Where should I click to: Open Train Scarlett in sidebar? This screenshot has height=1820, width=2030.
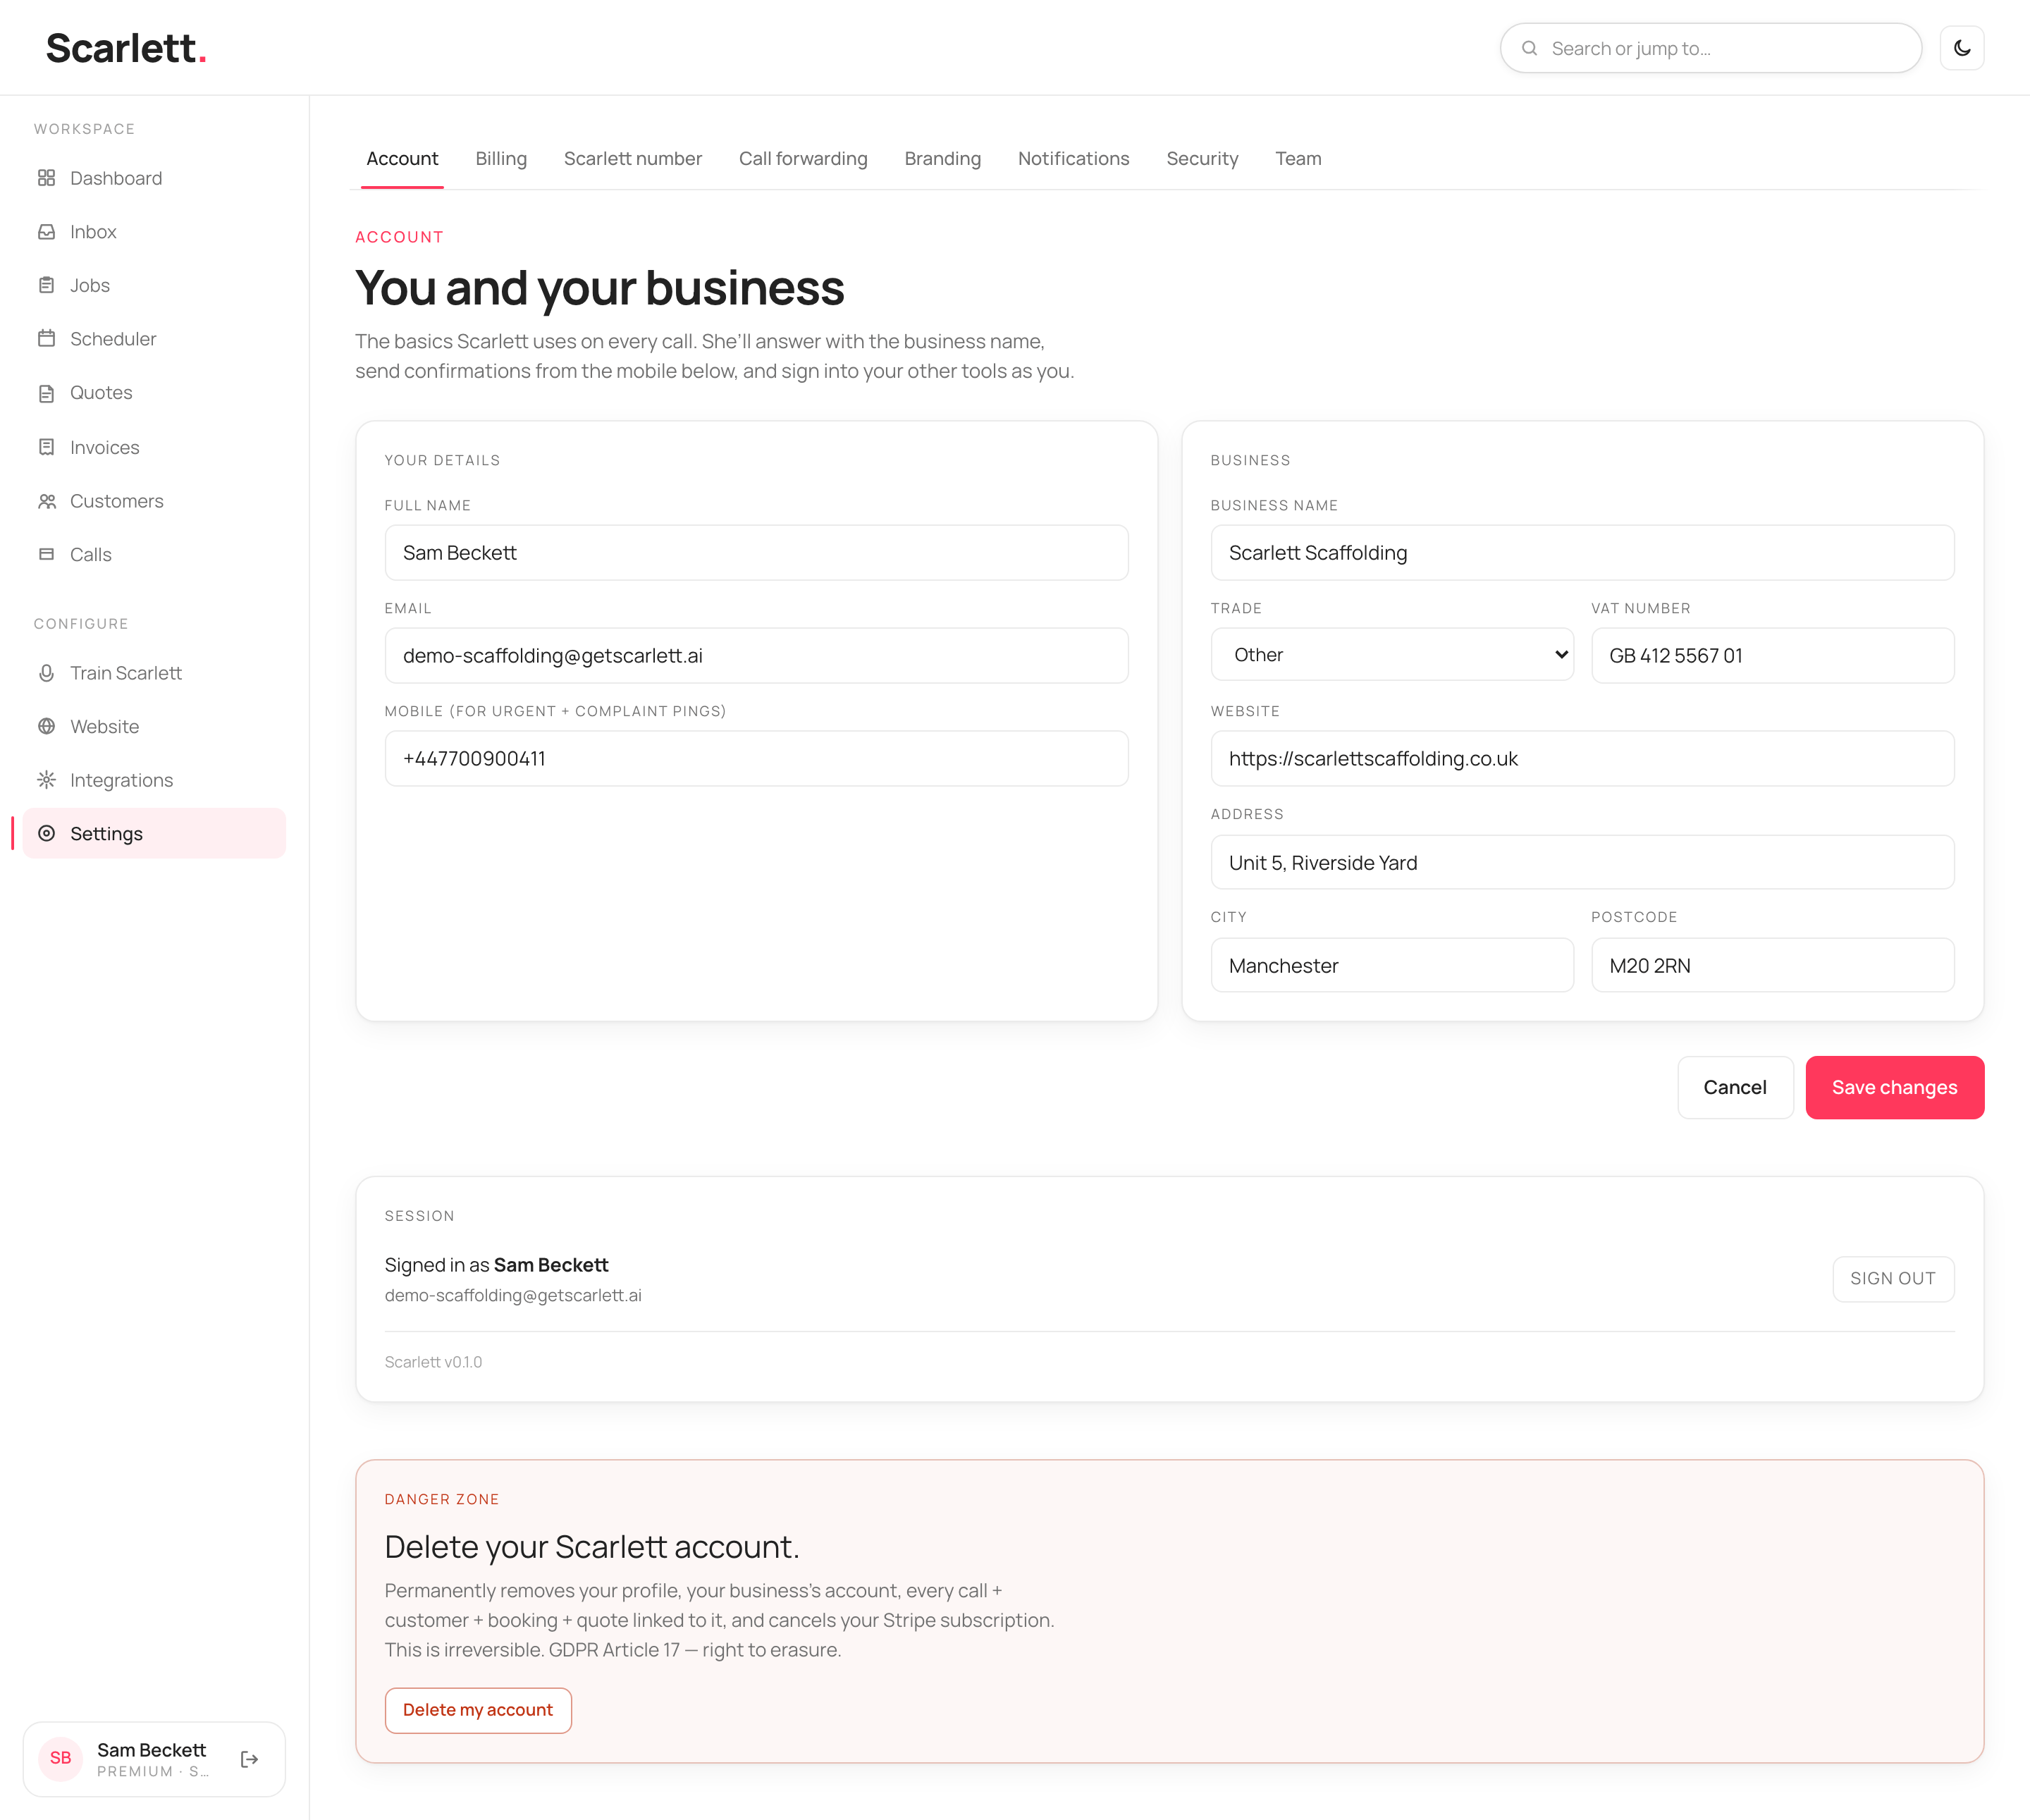pyautogui.click(x=154, y=673)
